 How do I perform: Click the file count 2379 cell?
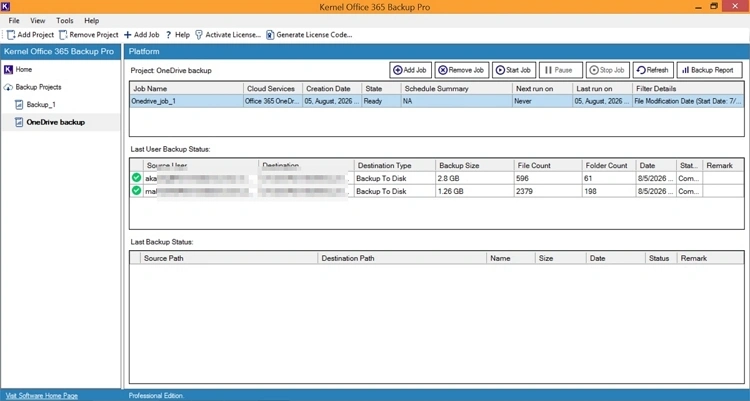[548, 191]
